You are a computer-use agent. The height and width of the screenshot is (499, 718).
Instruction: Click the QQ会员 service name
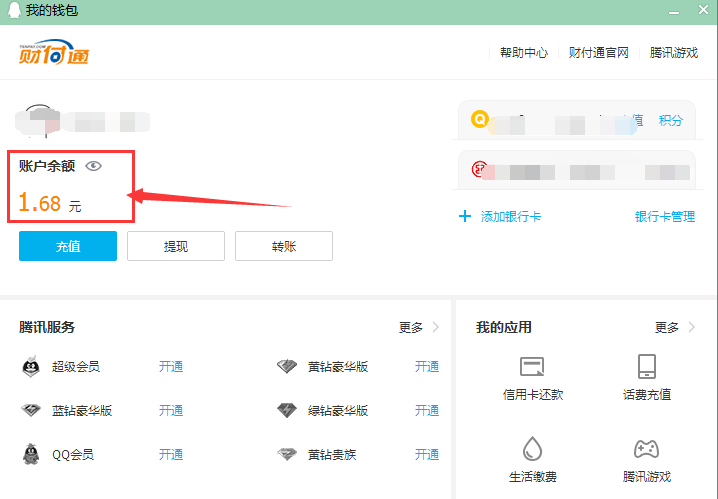[73, 455]
